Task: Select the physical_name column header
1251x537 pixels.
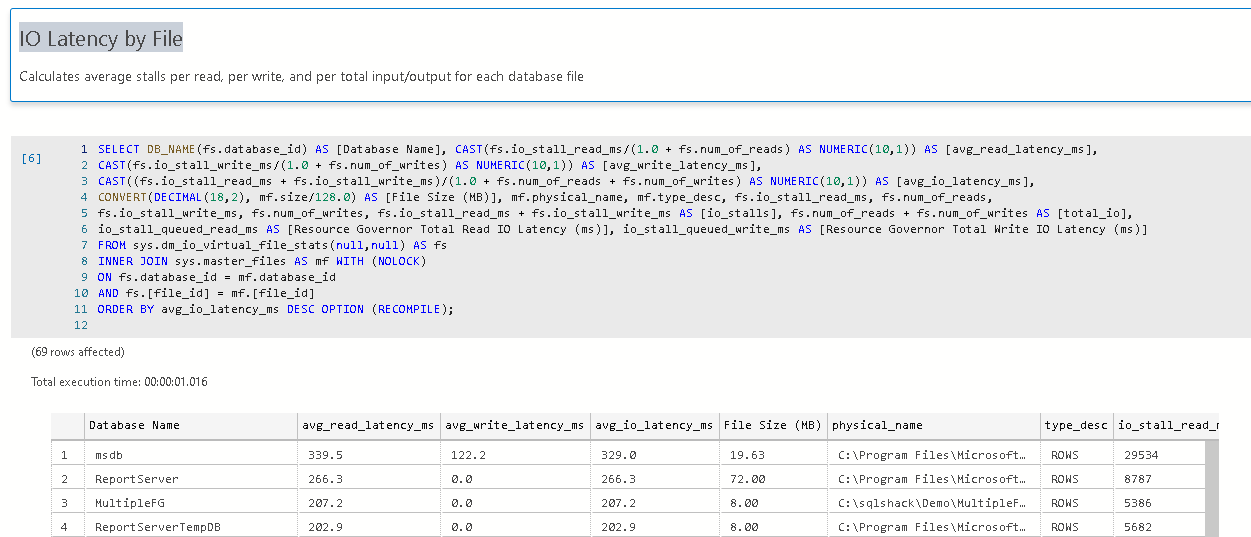Action: pos(877,425)
